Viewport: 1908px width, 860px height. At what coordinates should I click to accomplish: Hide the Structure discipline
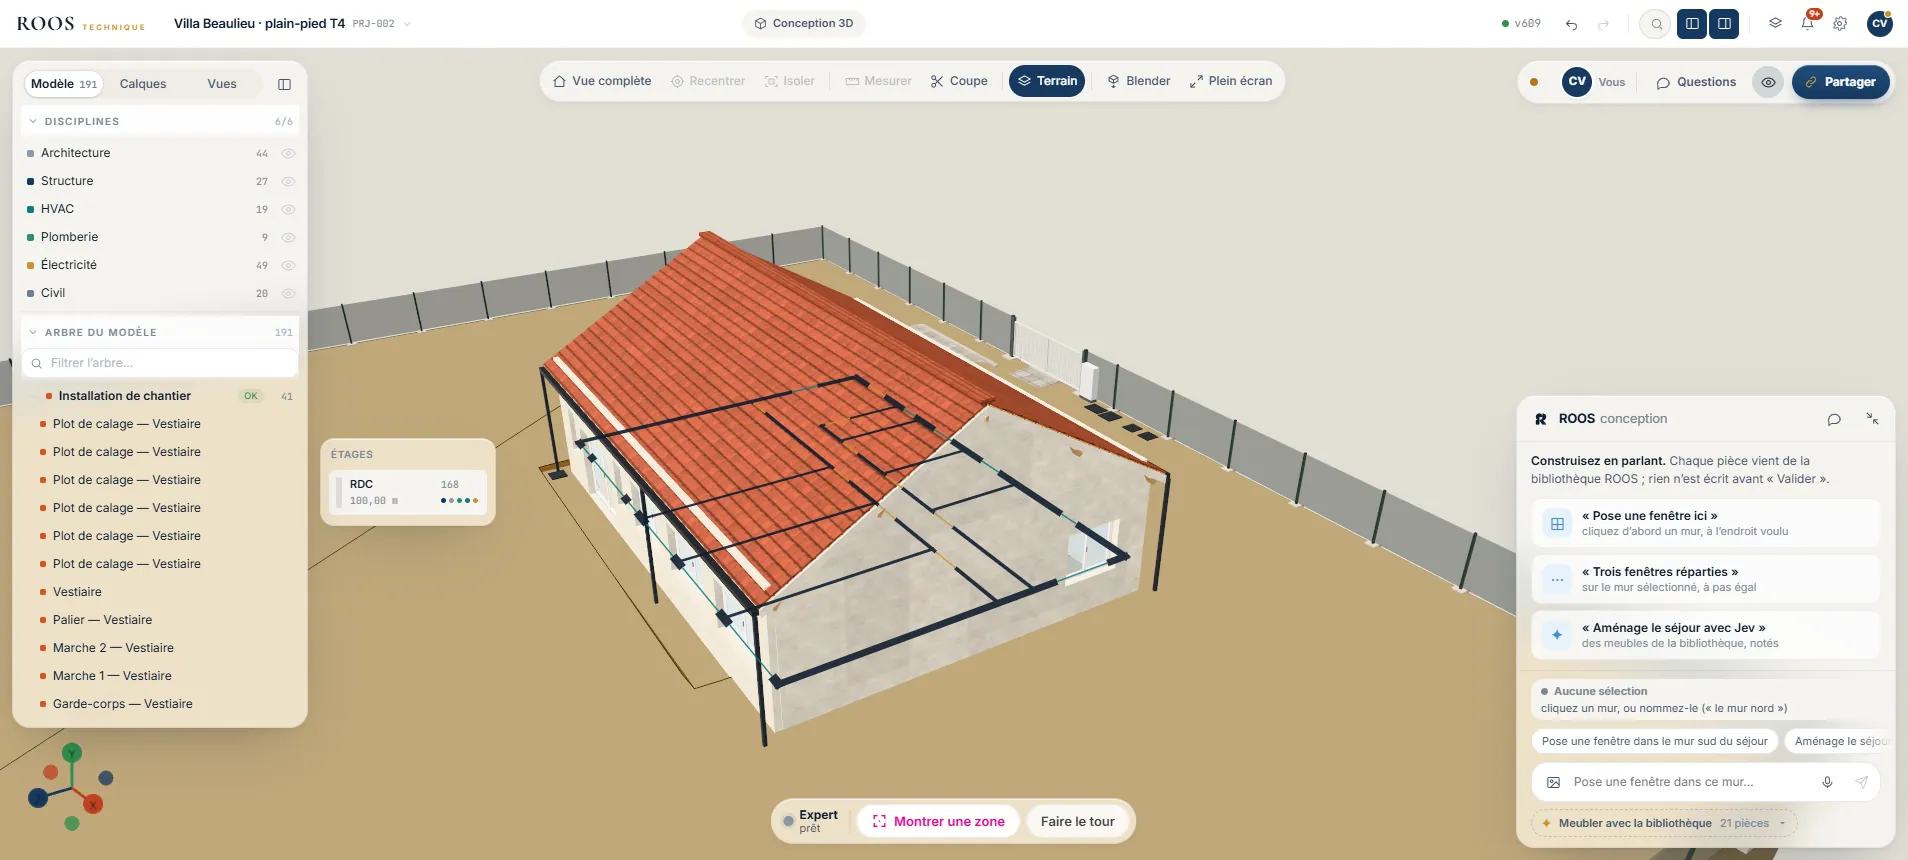288,181
